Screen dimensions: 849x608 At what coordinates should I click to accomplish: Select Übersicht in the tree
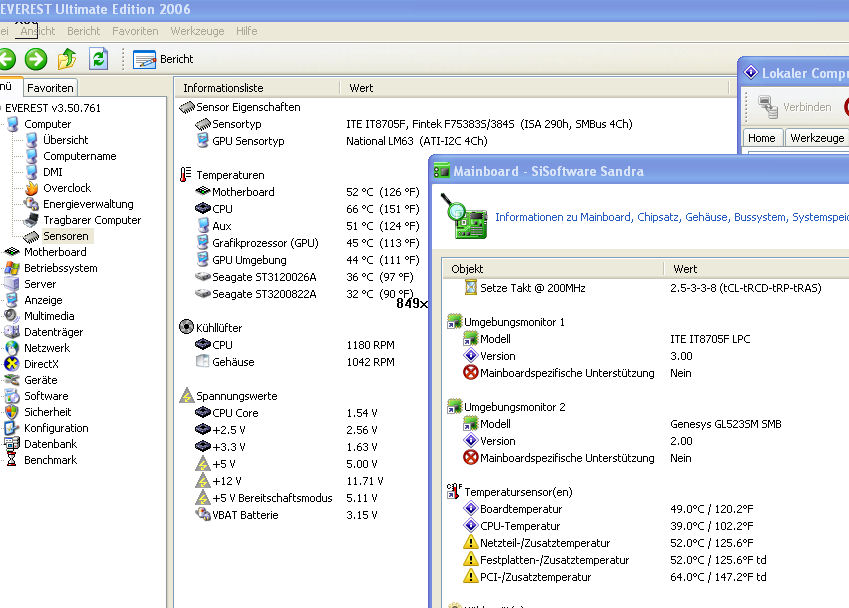(x=66, y=140)
